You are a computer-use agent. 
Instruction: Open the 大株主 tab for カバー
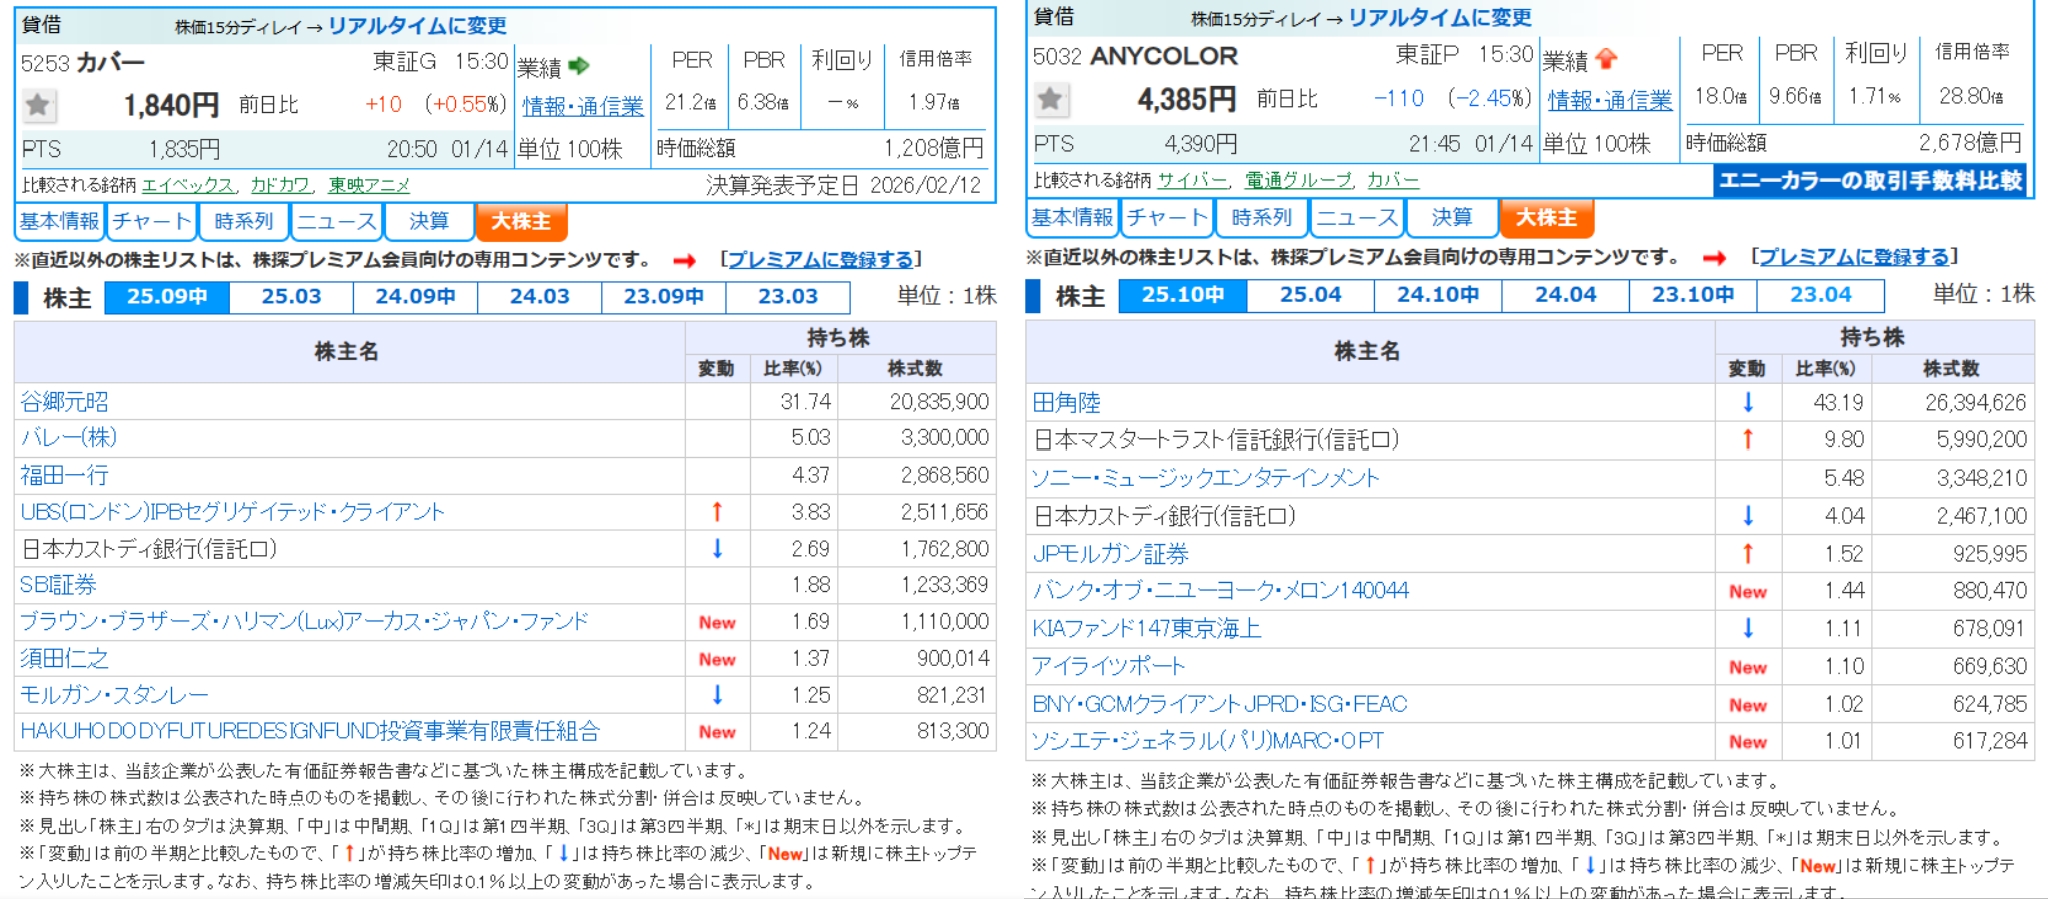521,221
